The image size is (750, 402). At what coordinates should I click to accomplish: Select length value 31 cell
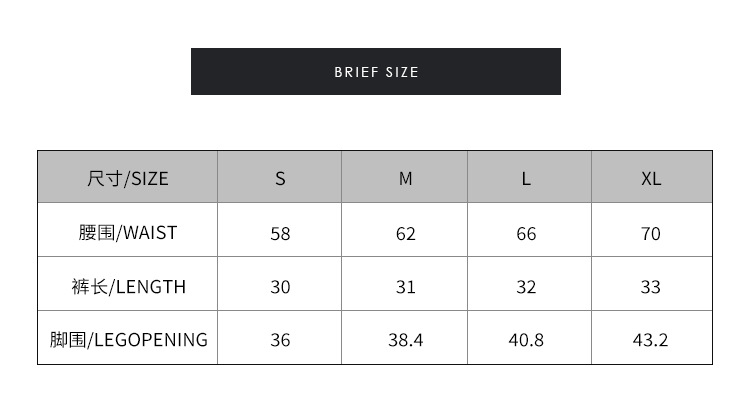tap(405, 287)
